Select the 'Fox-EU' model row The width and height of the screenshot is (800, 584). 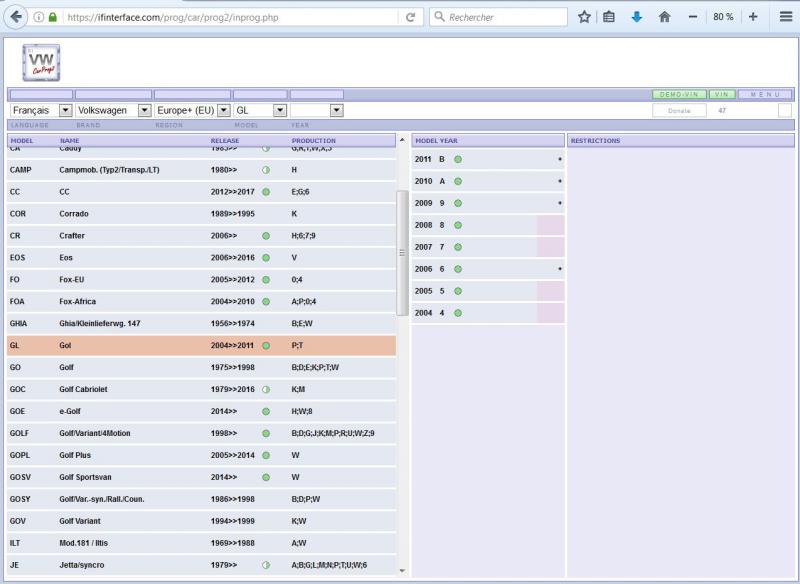[x=202, y=280]
